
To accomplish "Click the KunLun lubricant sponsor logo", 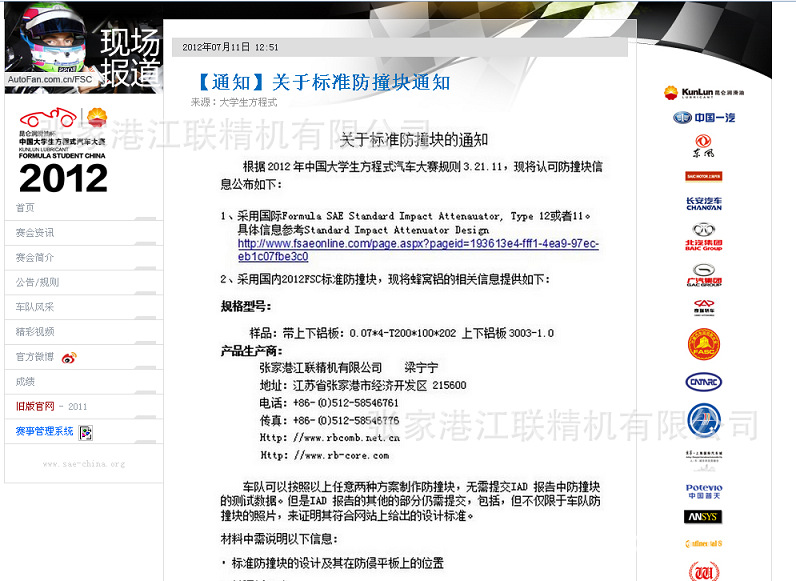I will (x=704, y=93).
